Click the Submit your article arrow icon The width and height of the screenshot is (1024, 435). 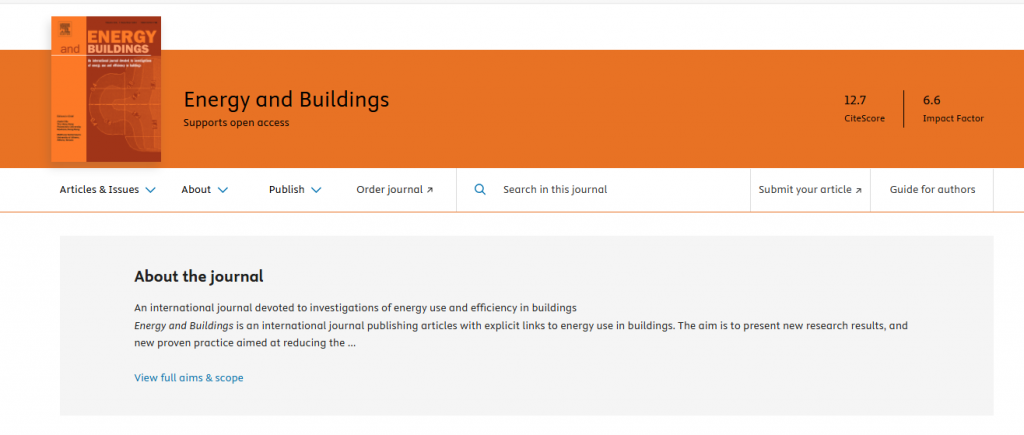click(x=858, y=190)
